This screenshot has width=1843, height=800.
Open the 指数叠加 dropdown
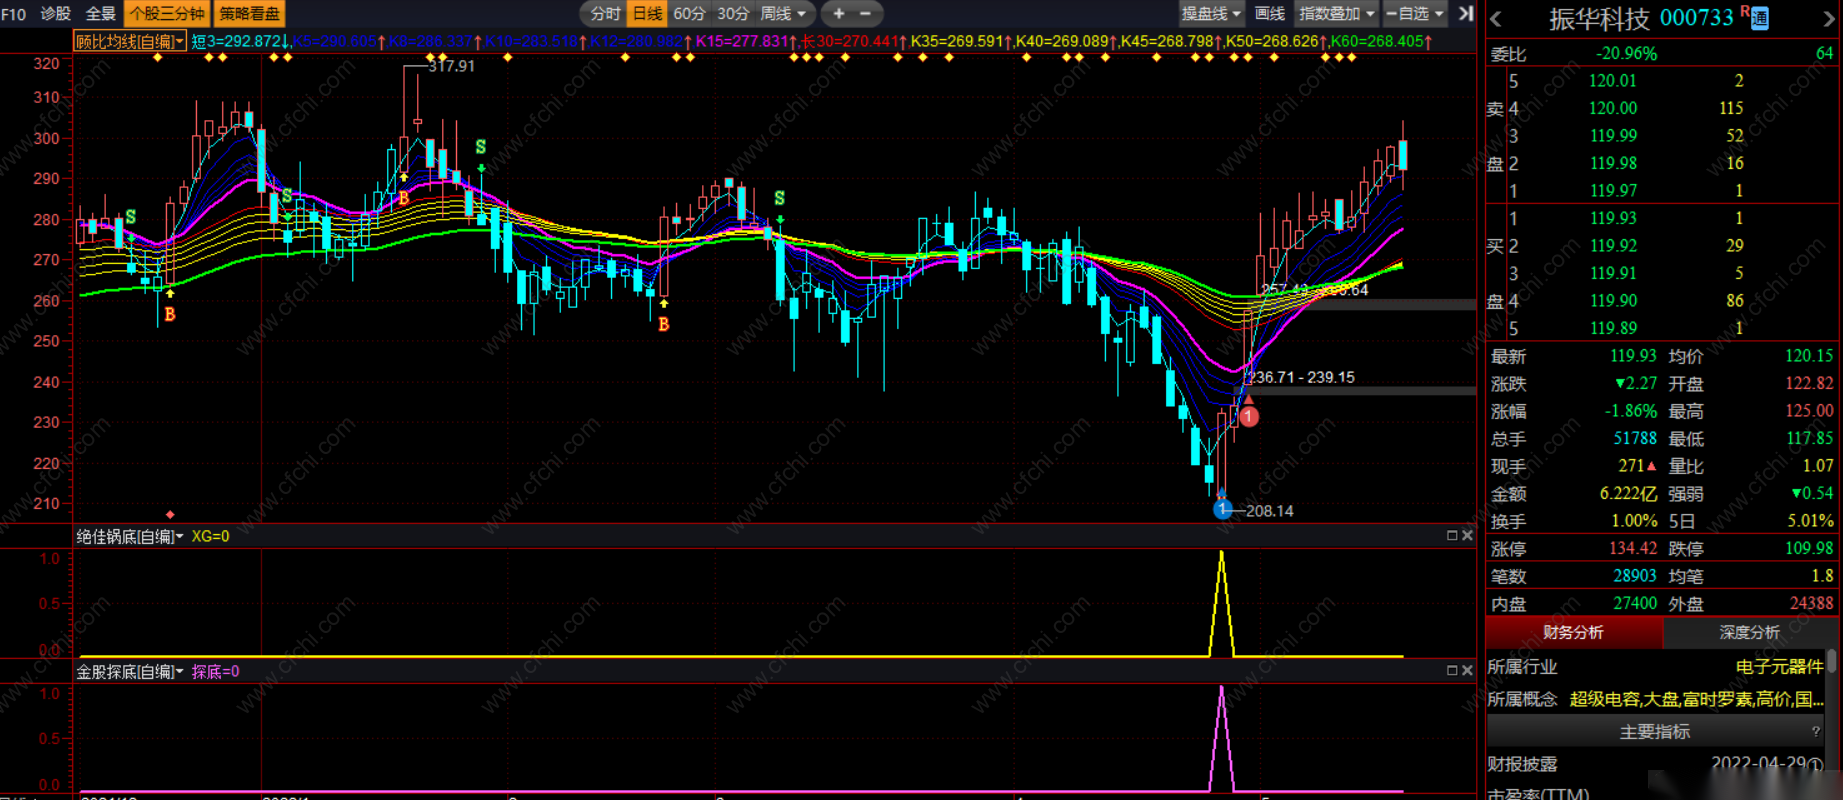(1337, 13)
